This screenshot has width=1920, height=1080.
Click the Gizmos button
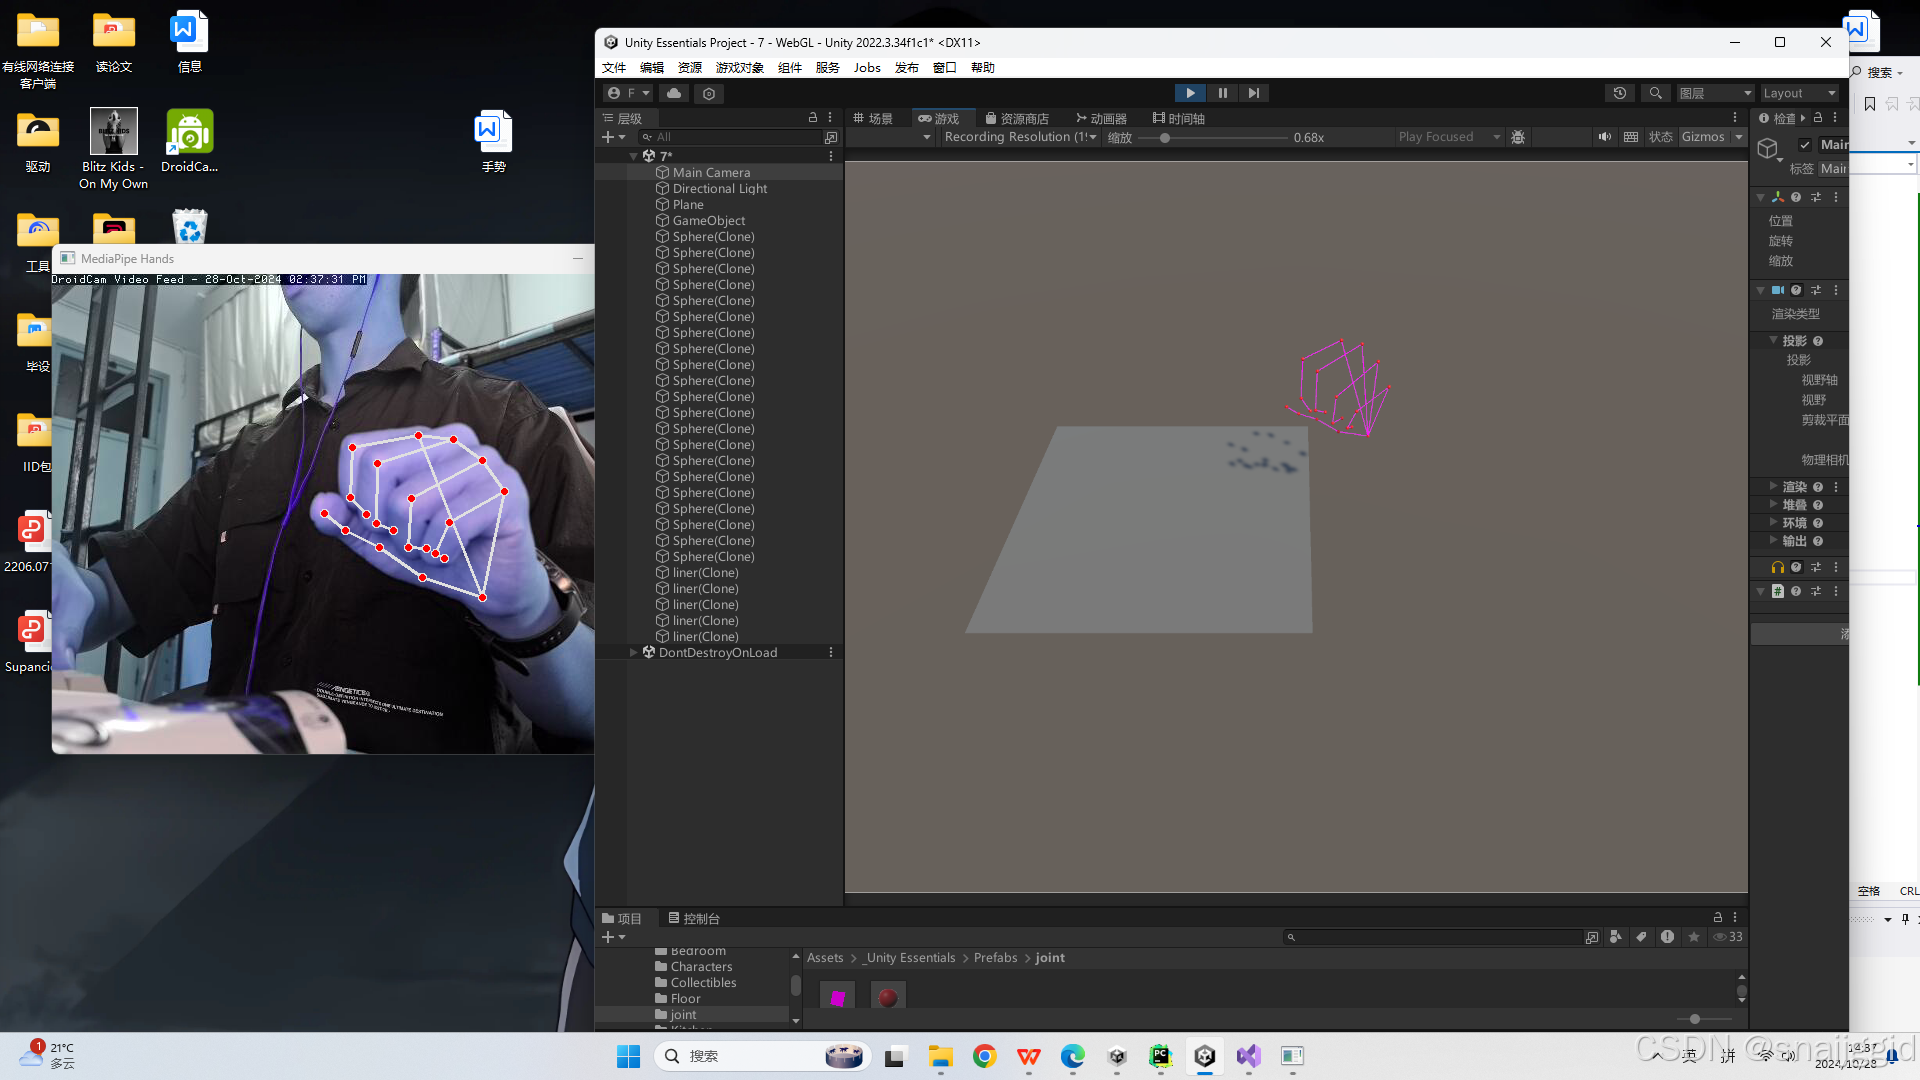(x=1703, y=137)
